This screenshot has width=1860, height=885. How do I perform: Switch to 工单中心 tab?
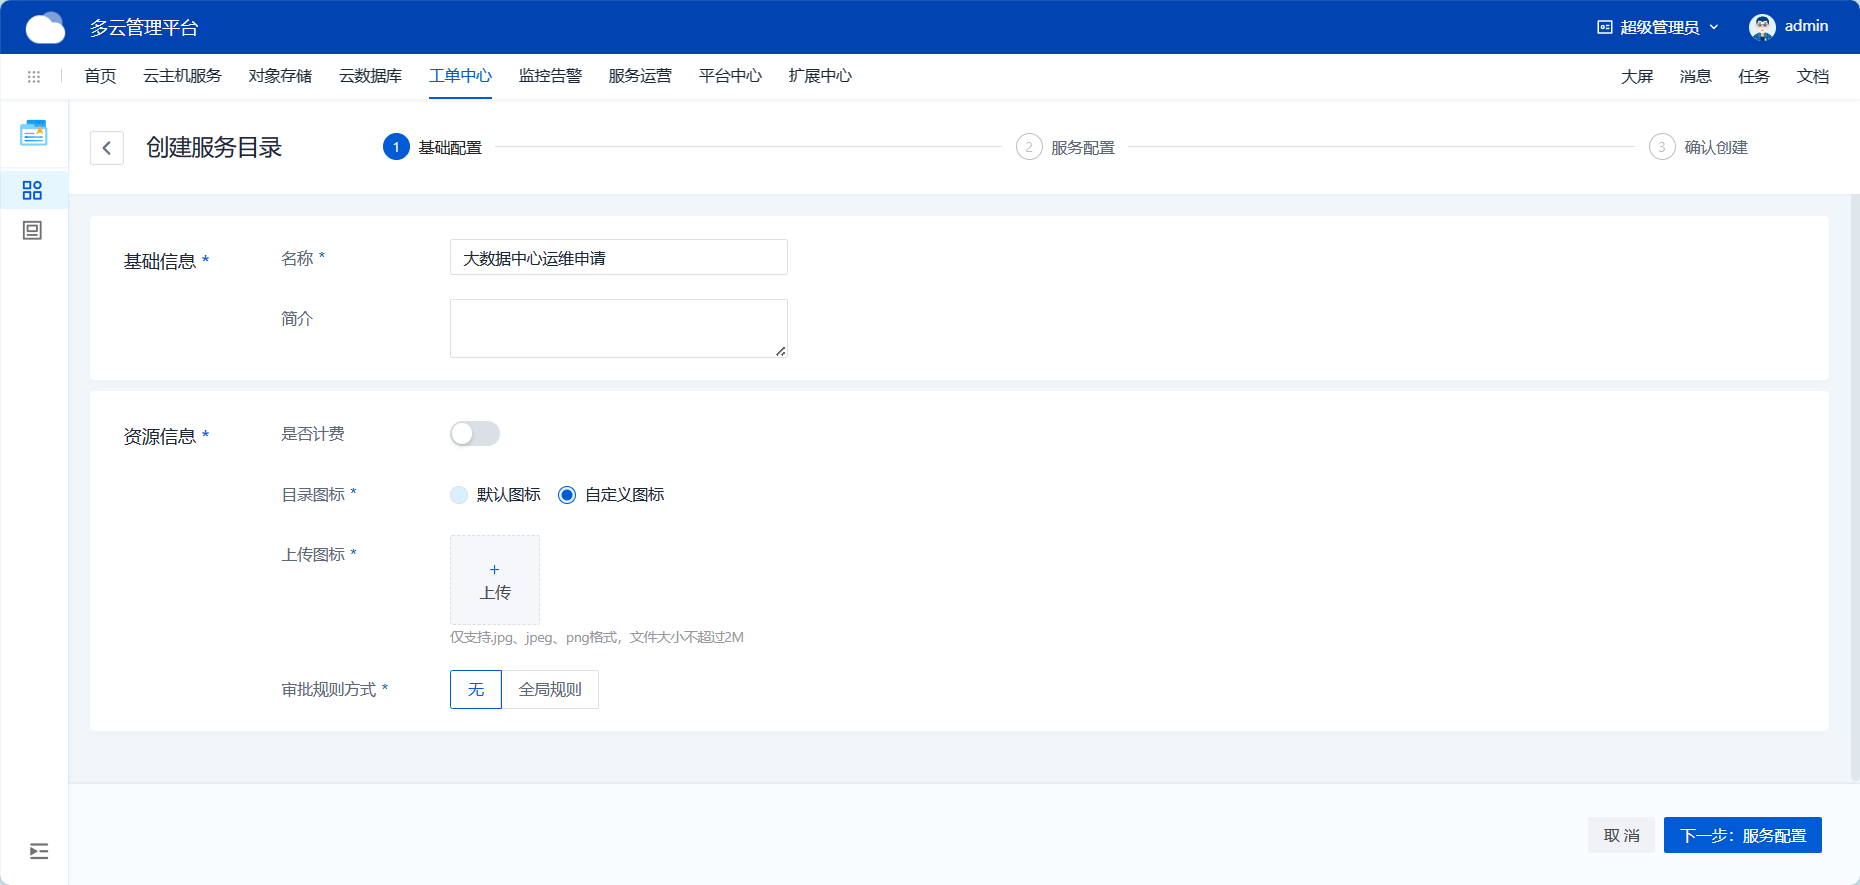pos(460,76)
